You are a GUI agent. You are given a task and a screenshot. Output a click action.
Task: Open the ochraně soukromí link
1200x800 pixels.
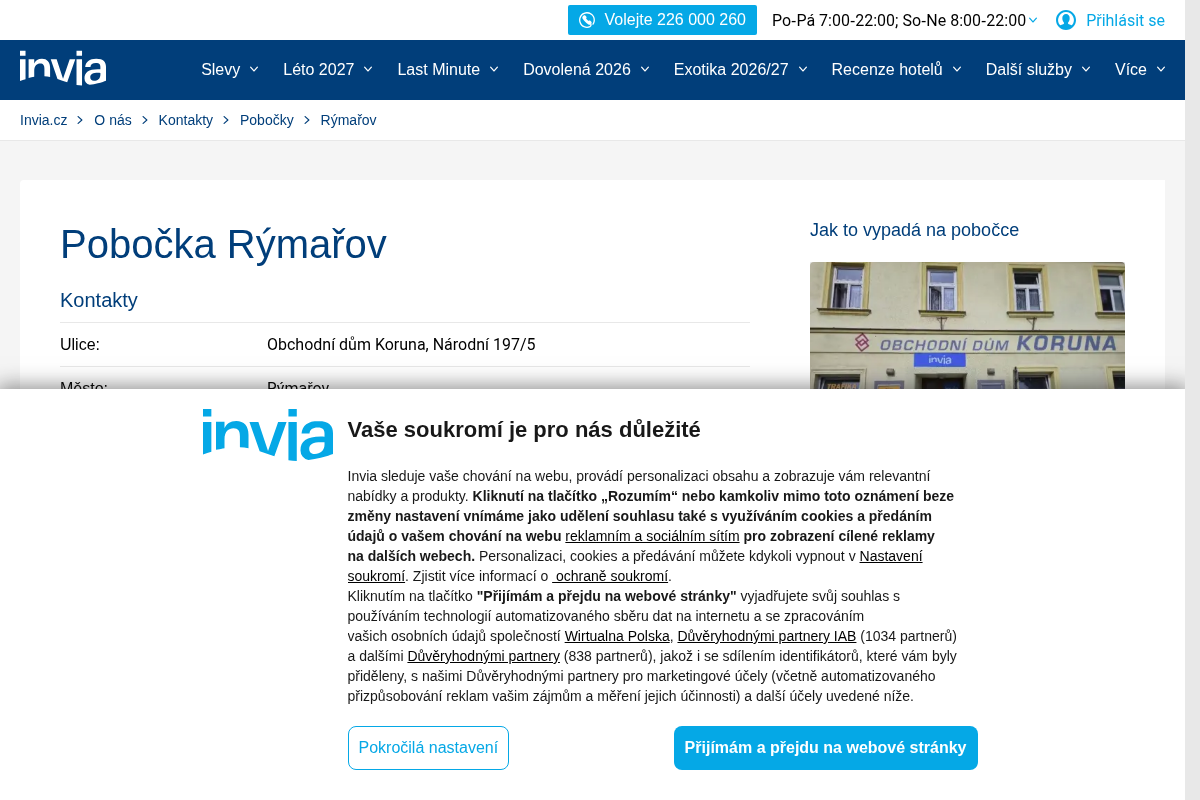[610, 576]
